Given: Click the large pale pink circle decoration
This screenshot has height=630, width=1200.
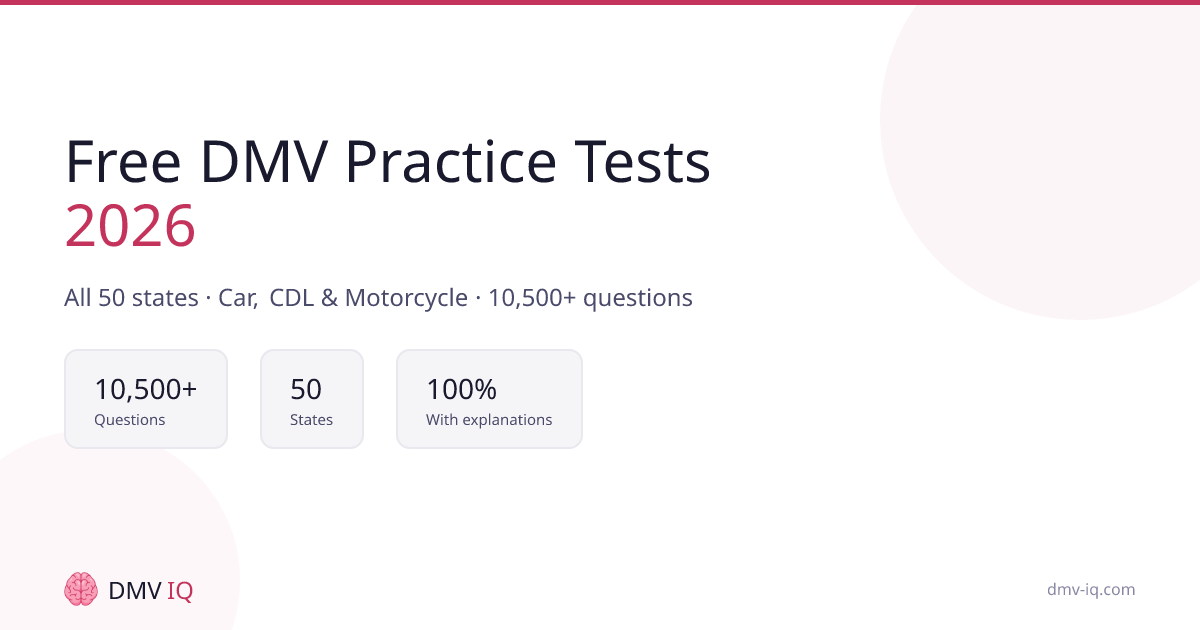Looking at the screenshot, I should tap(1060, 150).
